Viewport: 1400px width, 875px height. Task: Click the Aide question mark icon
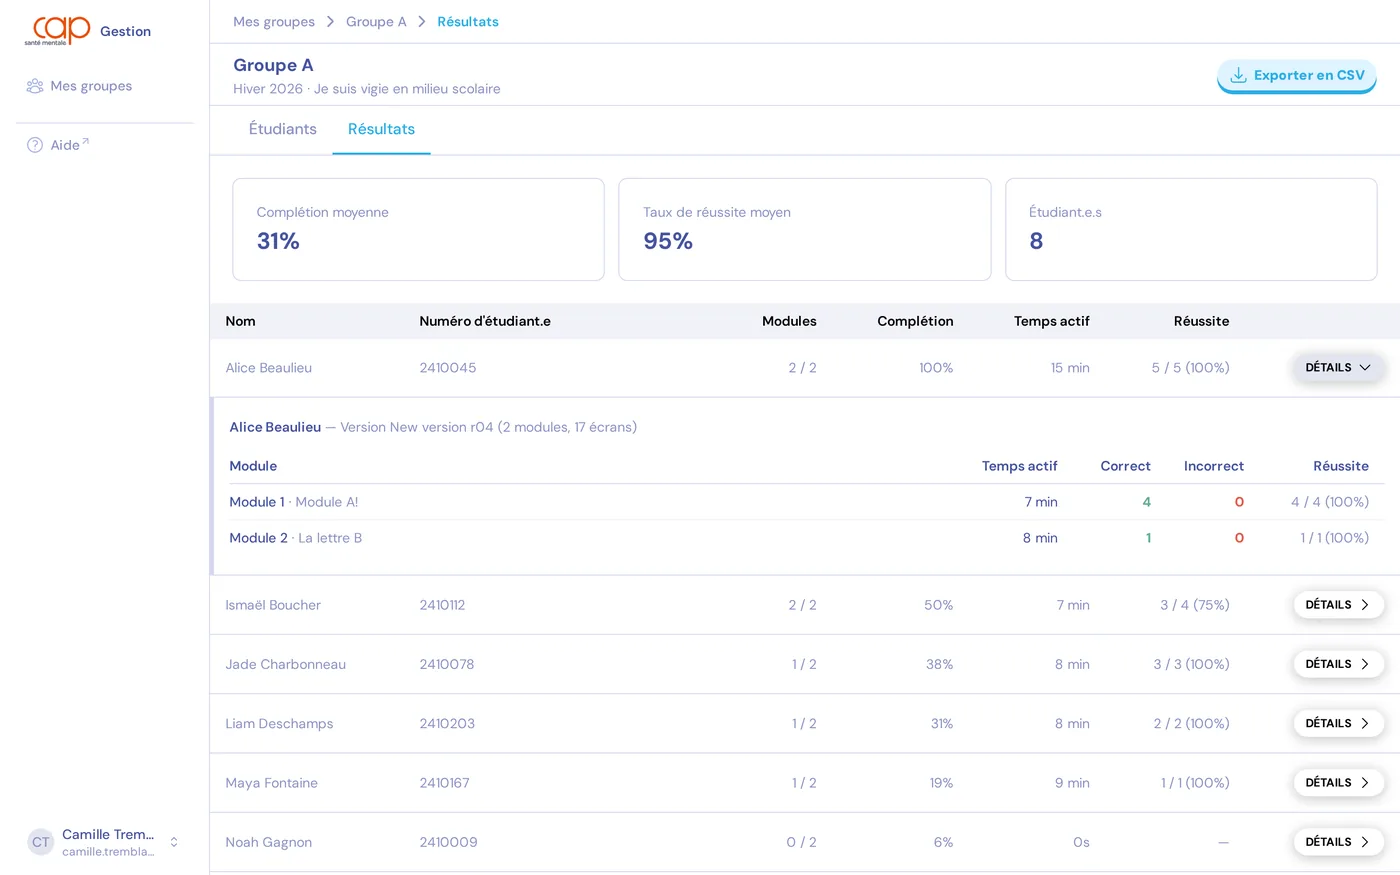(x=35, y=145)
